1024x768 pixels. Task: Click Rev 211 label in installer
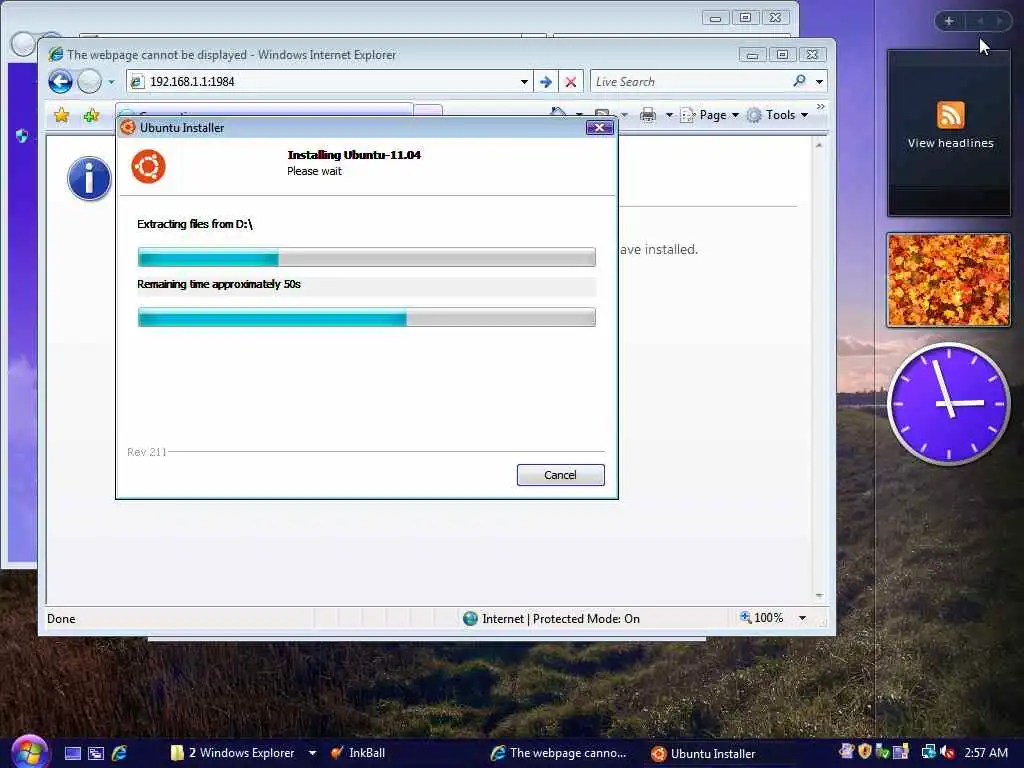[147, 452]
